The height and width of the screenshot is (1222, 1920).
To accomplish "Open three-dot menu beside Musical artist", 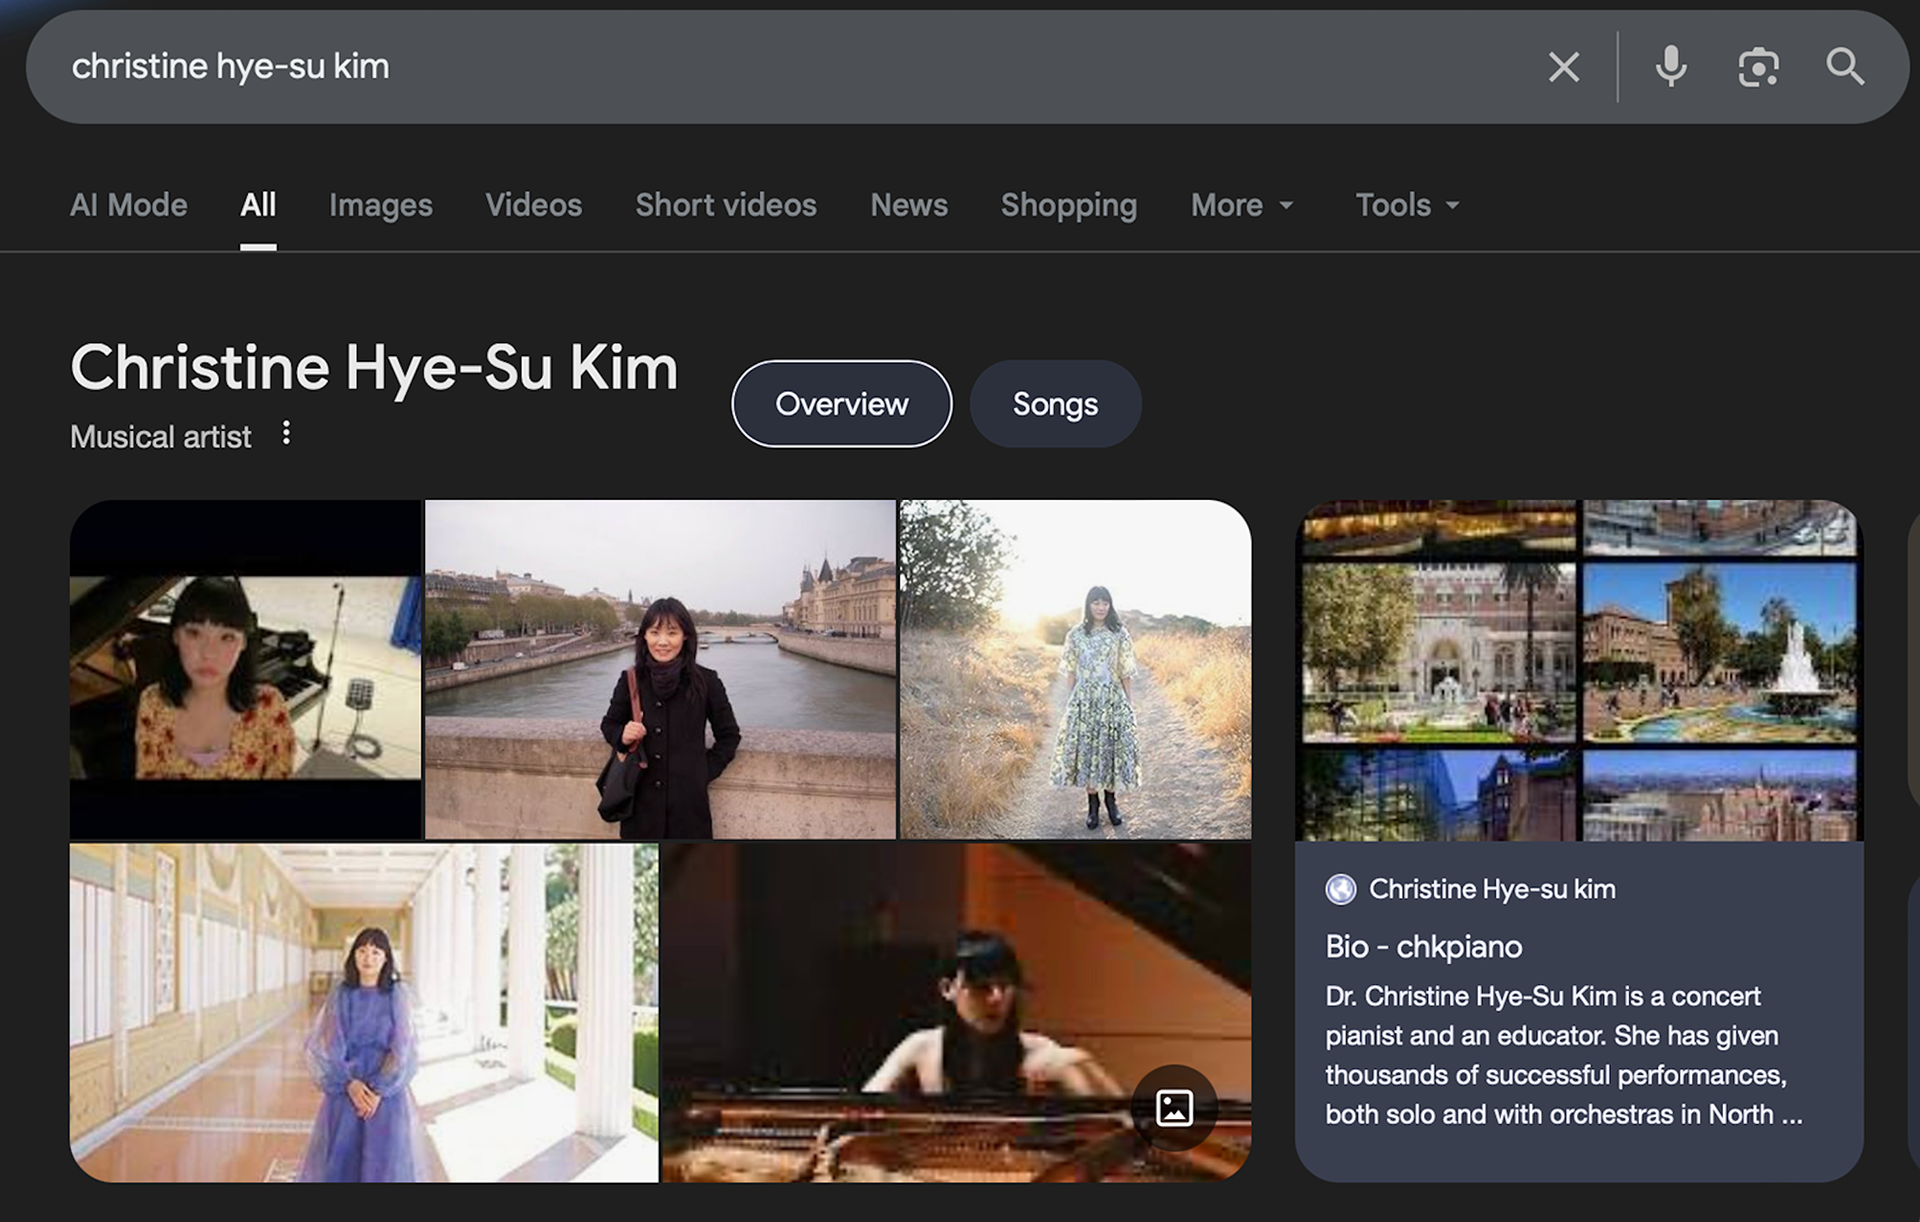I will (286, 433).
